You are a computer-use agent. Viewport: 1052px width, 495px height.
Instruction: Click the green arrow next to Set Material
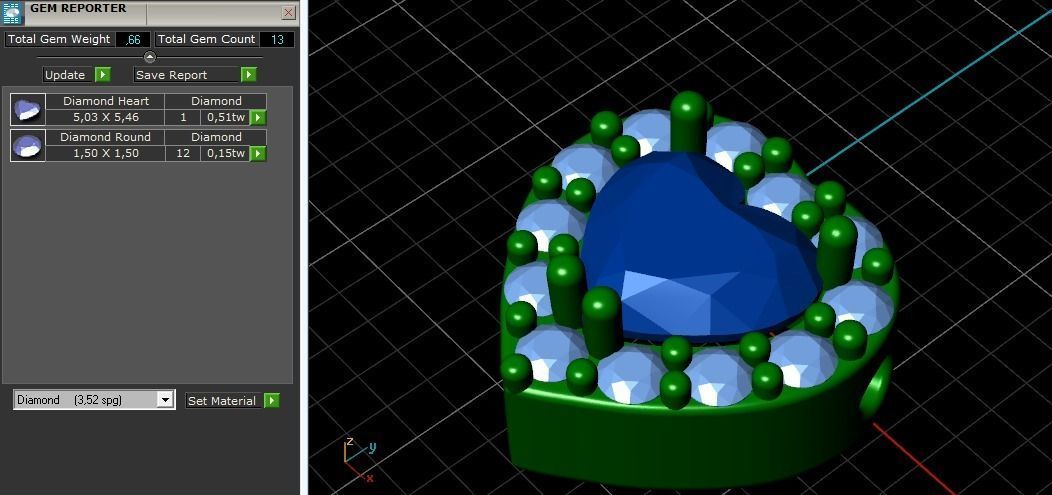272,400
